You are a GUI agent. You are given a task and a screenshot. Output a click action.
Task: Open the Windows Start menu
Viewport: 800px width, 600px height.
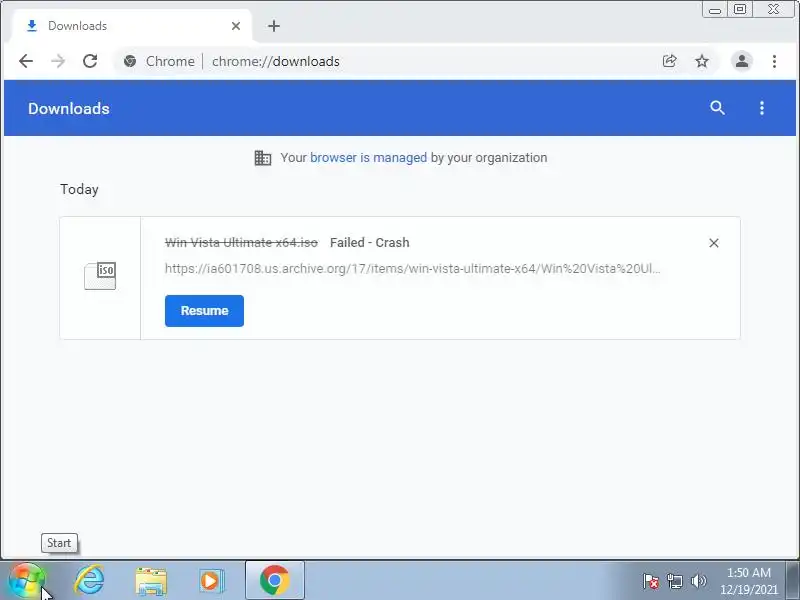(x=27, y=581)
